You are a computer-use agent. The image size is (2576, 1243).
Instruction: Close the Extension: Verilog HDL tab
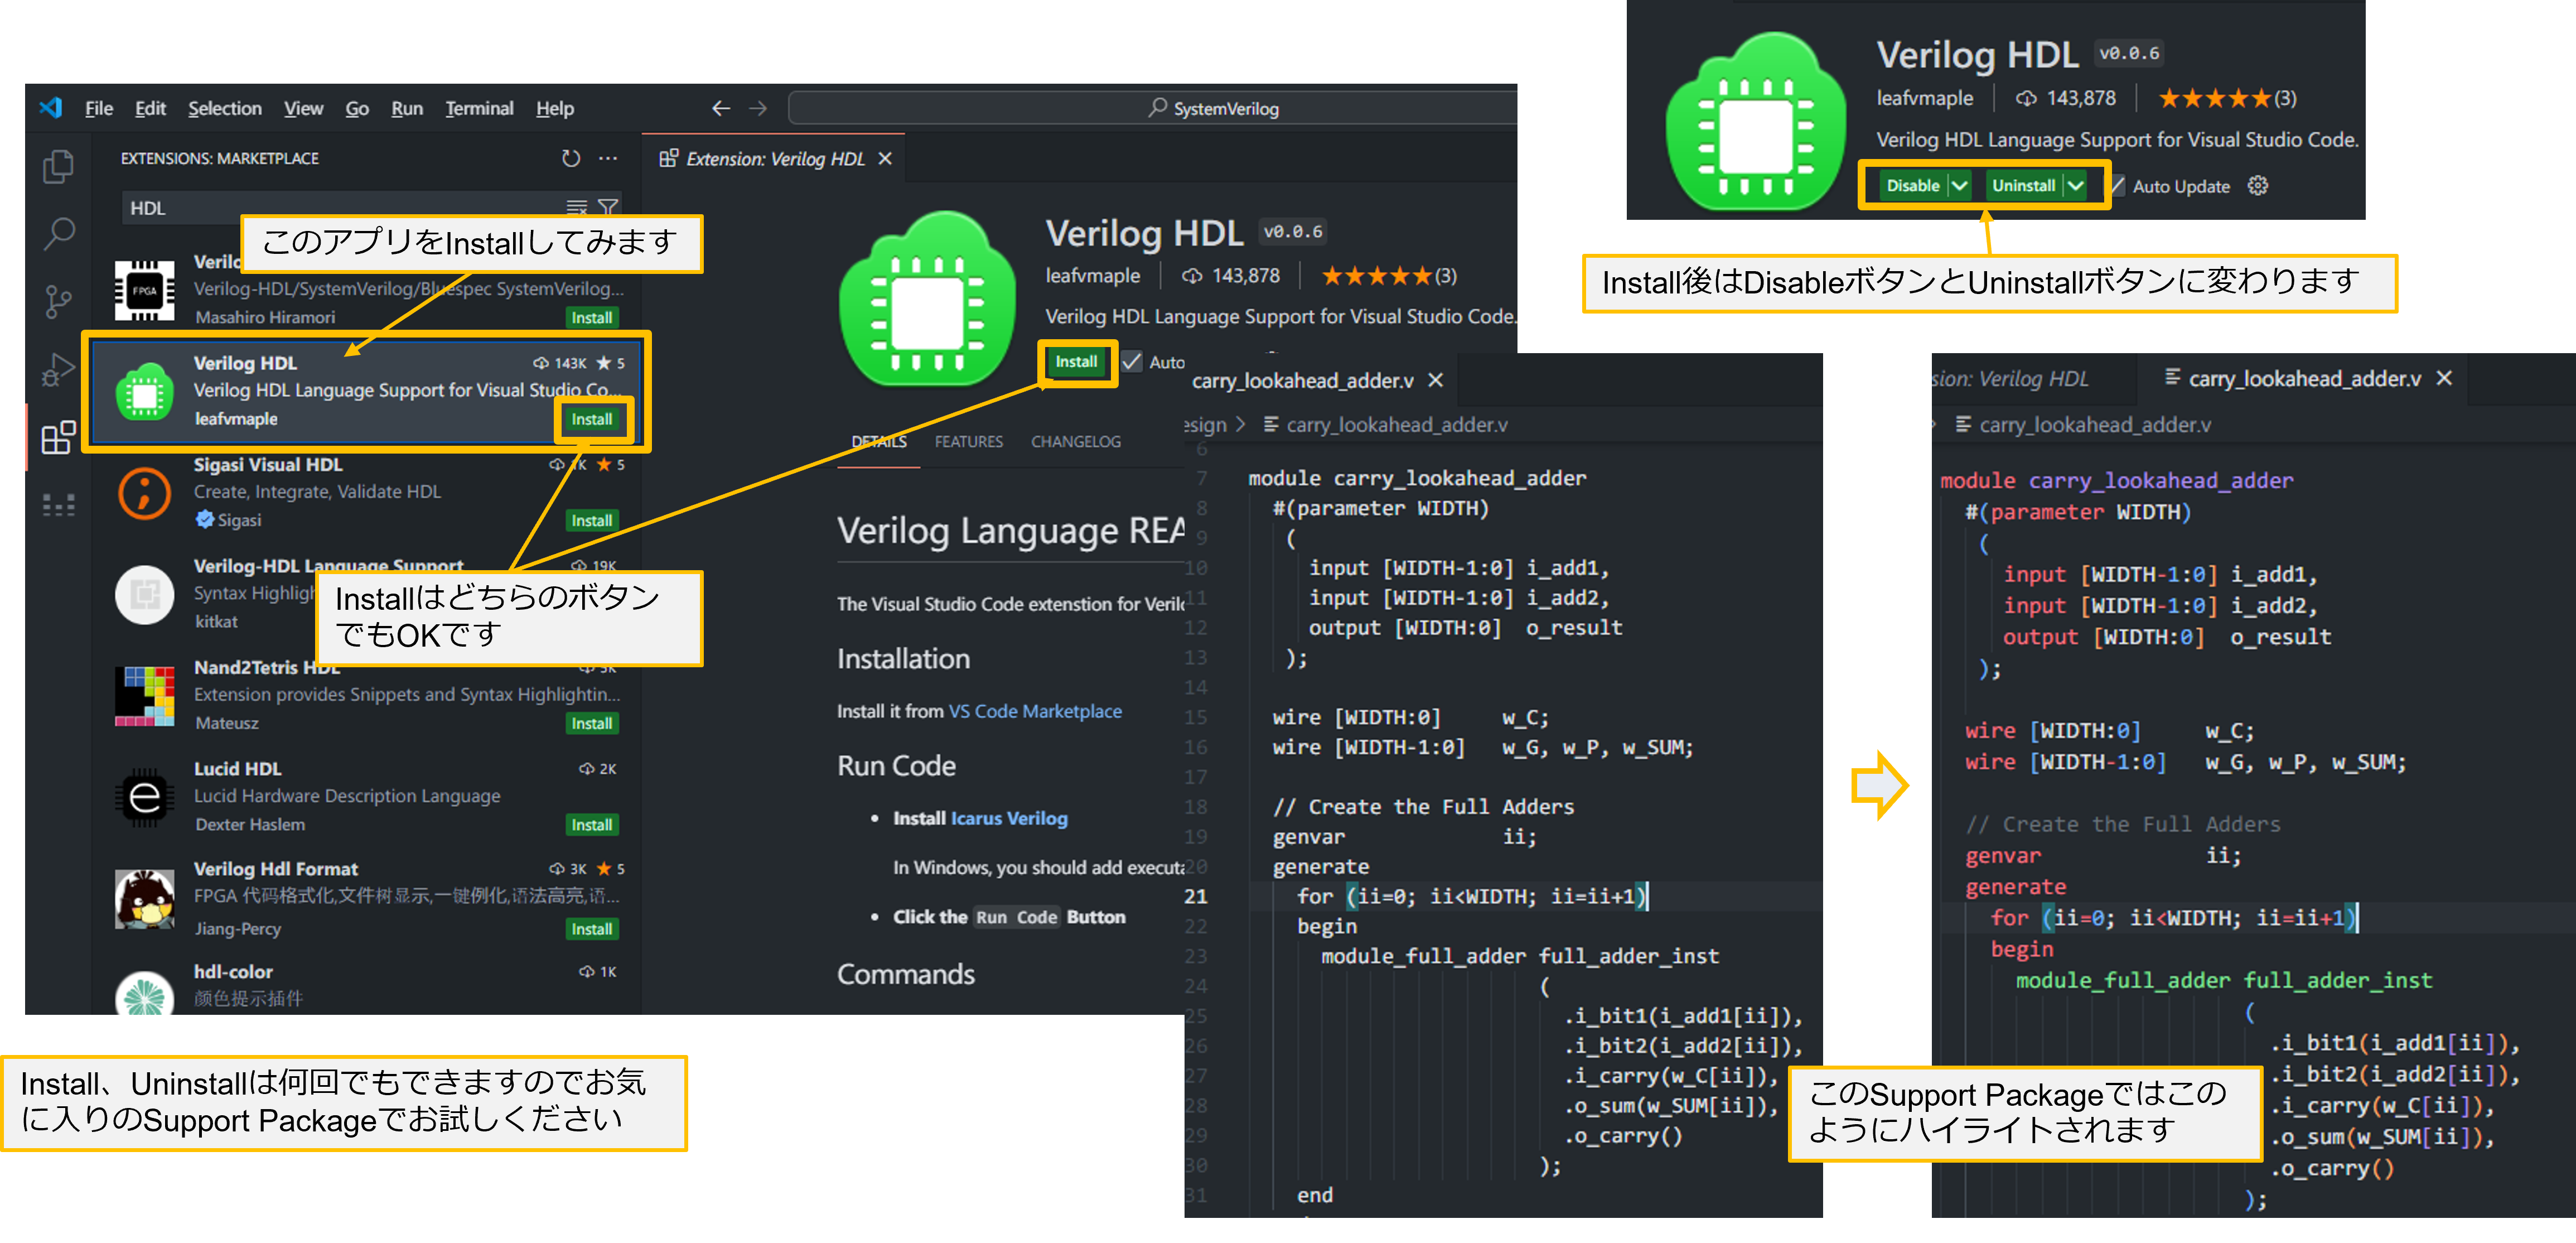coord(885,159)
